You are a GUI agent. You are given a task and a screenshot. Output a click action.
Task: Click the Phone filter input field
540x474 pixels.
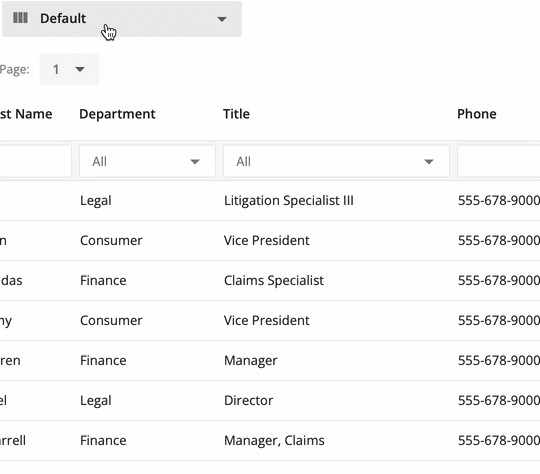tap(498, 161)
